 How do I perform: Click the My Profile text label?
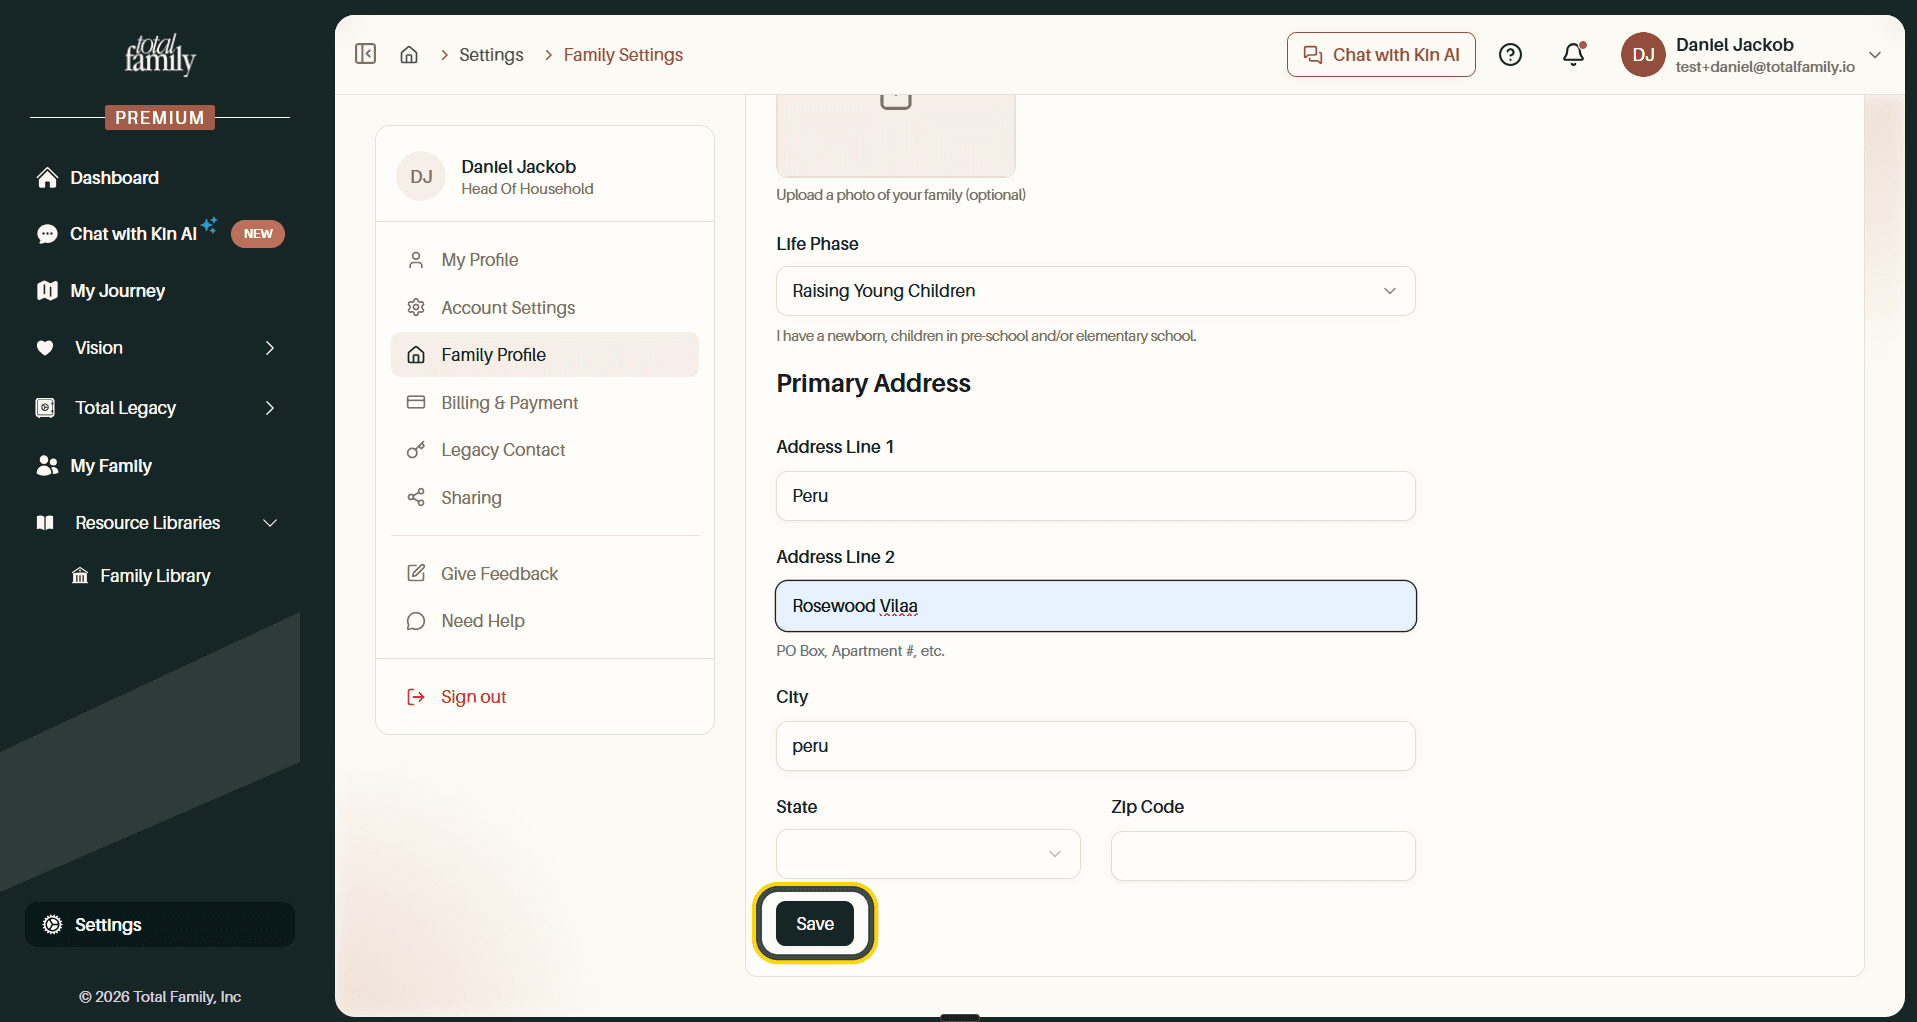click(x=480, y=260)
